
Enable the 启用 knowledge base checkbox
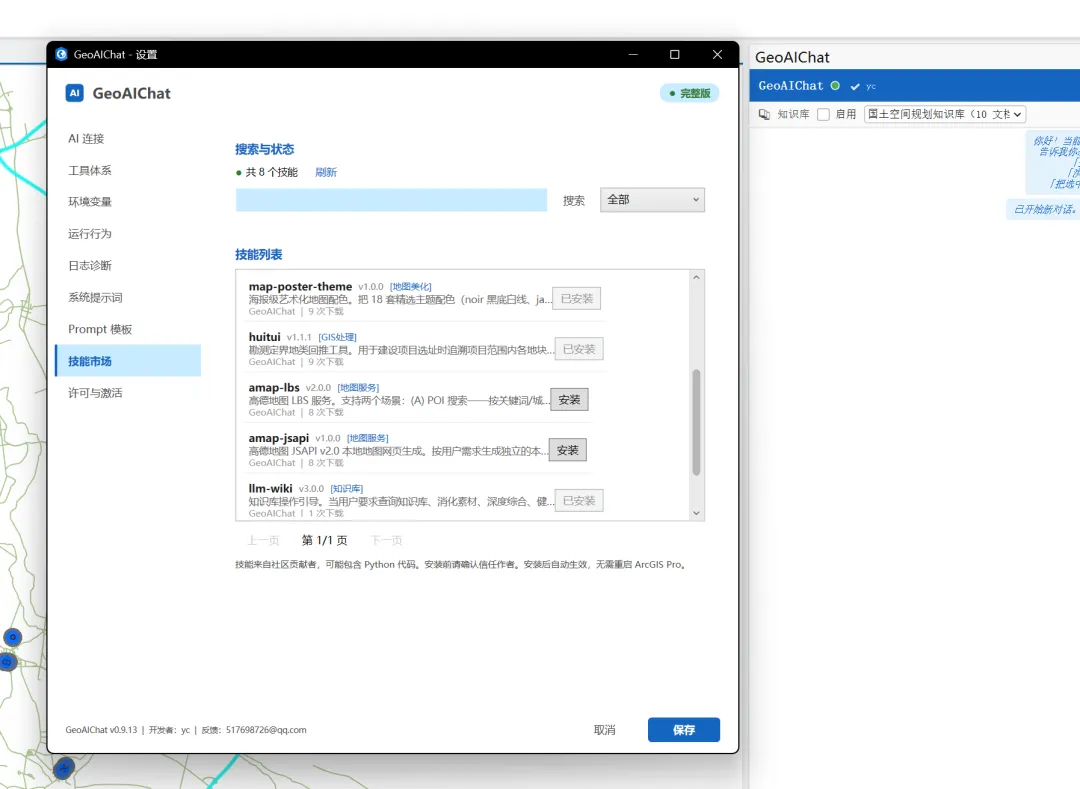tap(823, 114)
